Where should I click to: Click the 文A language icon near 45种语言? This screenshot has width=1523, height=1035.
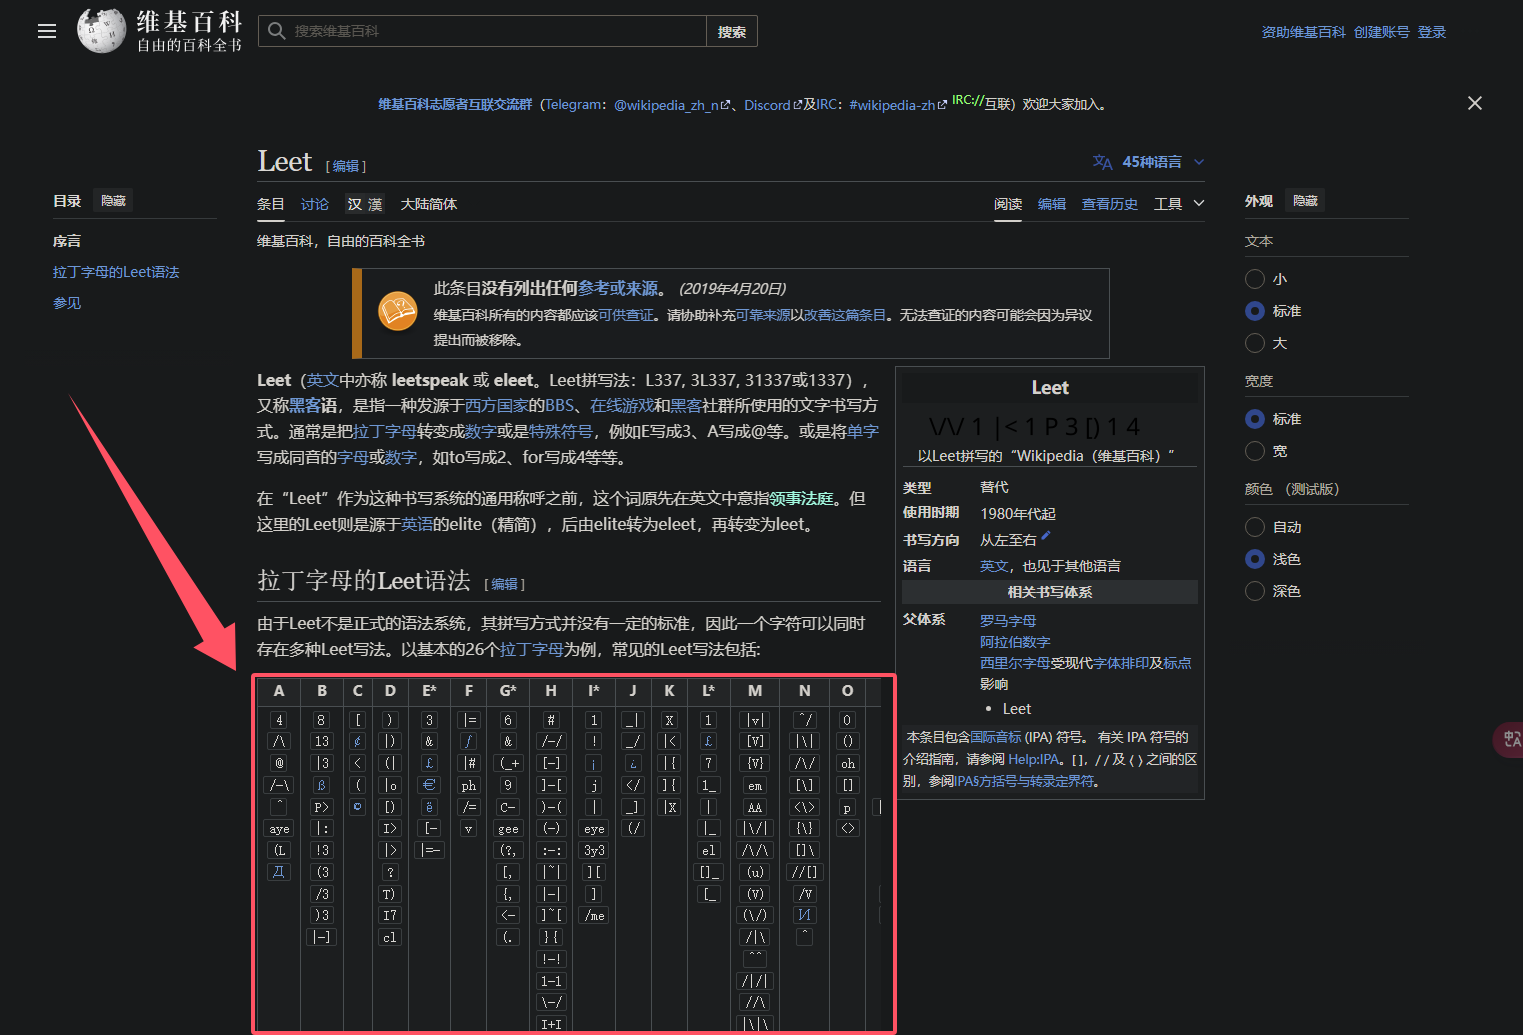(x=1101, y=161)
